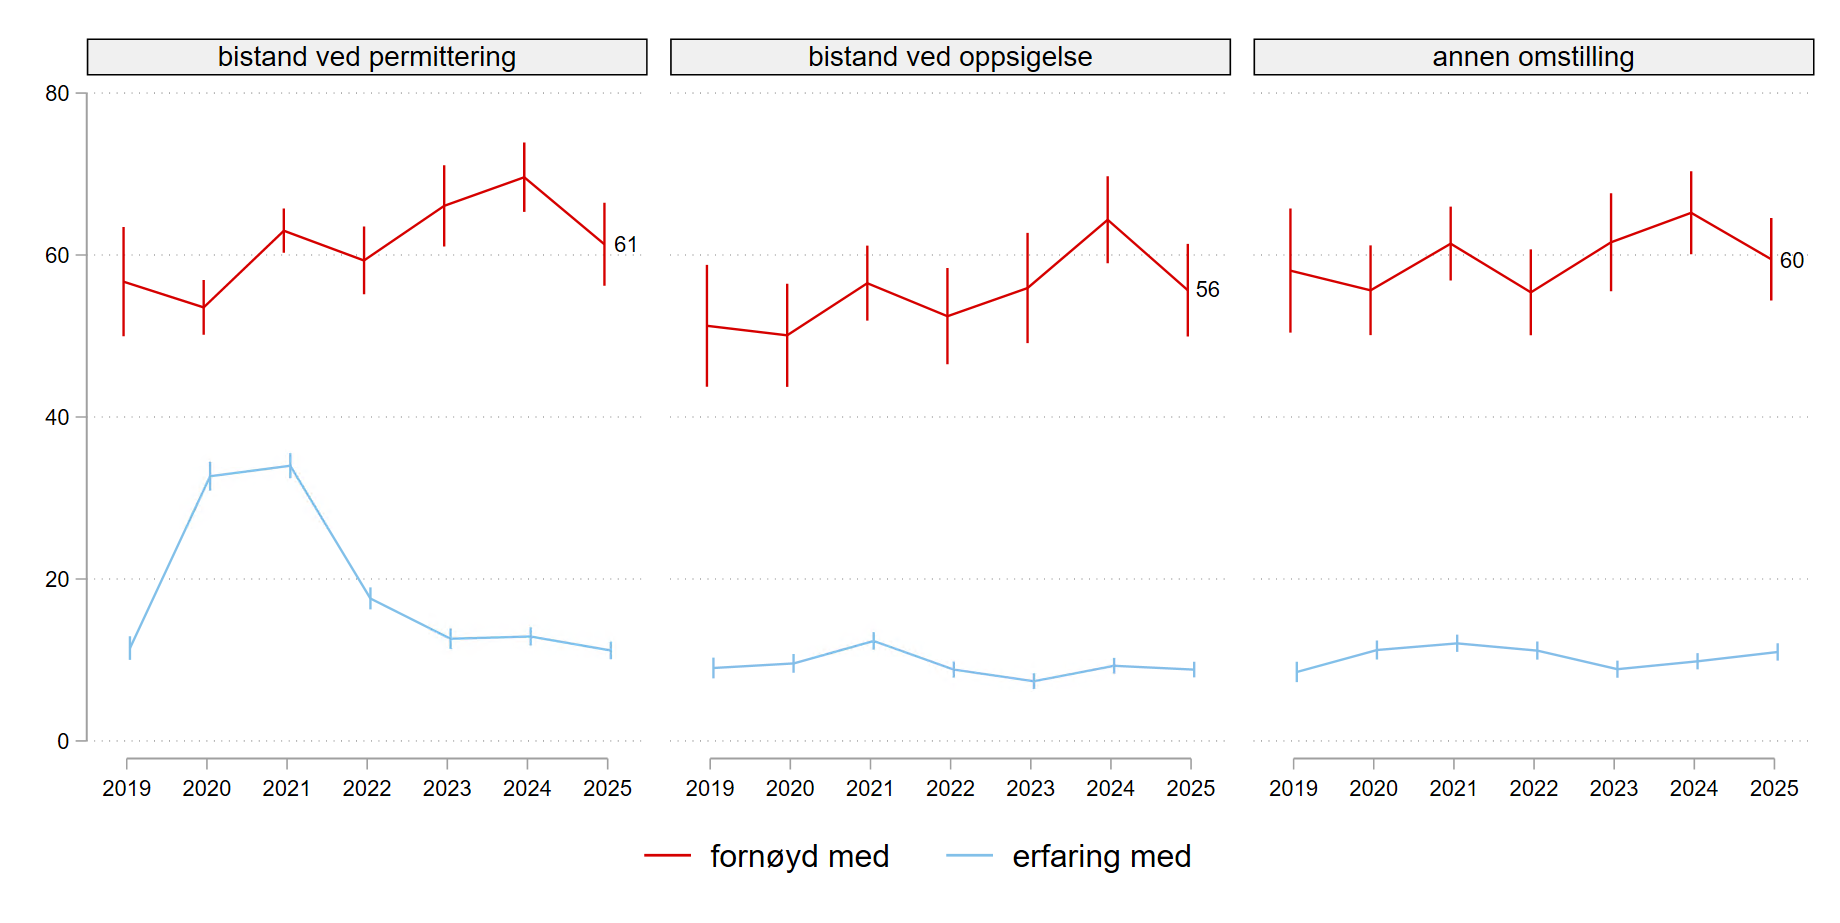This screenshot has width=1840, height=923.
Task: Select the "fornøyd med" legend label
Action: pos(799,857)
